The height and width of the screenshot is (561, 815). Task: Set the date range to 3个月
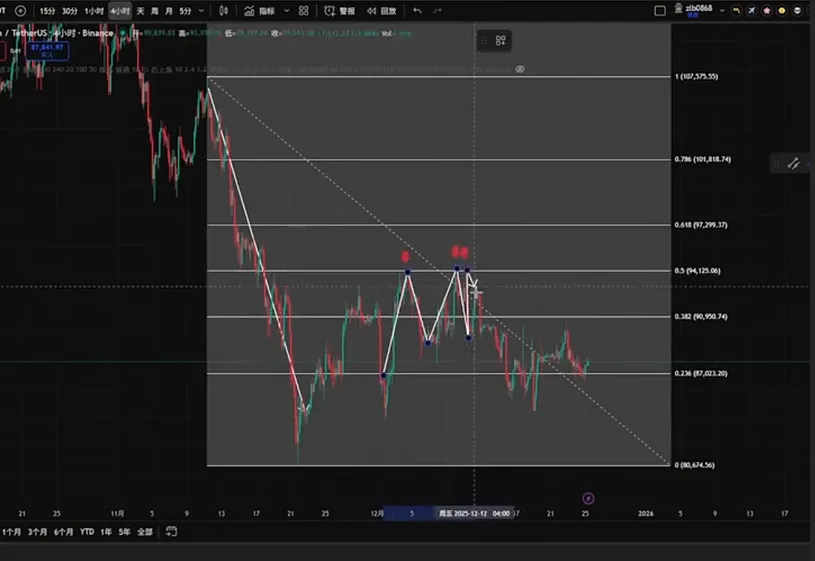click(38, 531)
